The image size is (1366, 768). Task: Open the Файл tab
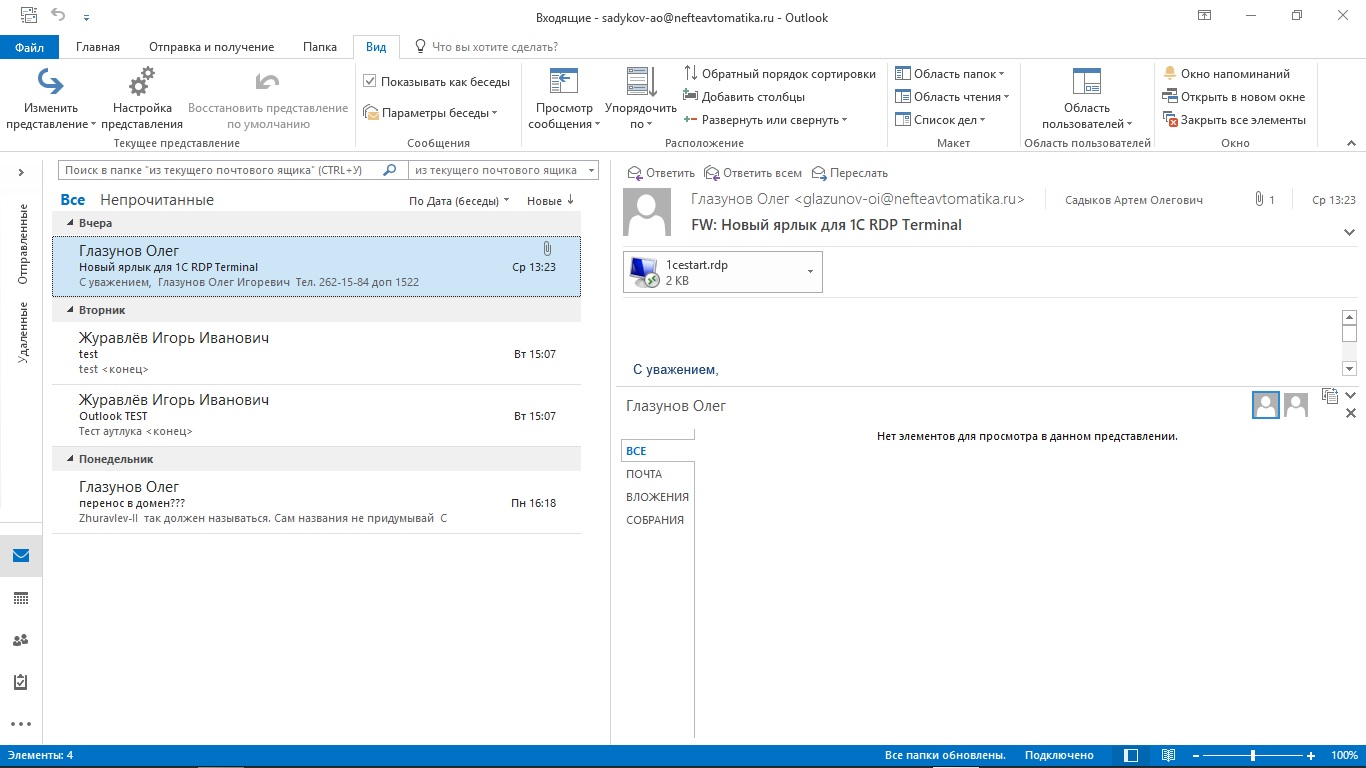click(29, 47)
